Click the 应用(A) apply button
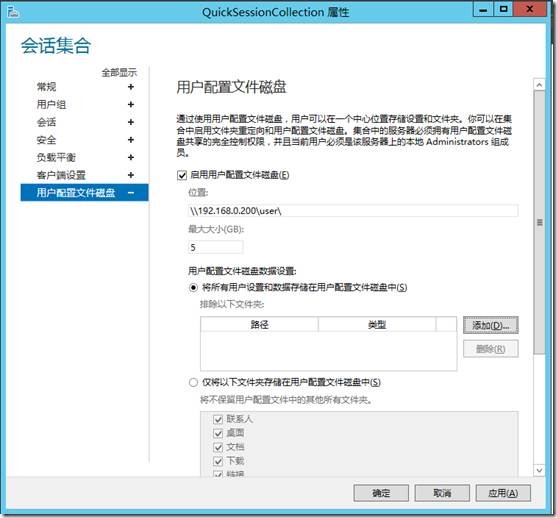557x518 pixels. tap(503, 493)
